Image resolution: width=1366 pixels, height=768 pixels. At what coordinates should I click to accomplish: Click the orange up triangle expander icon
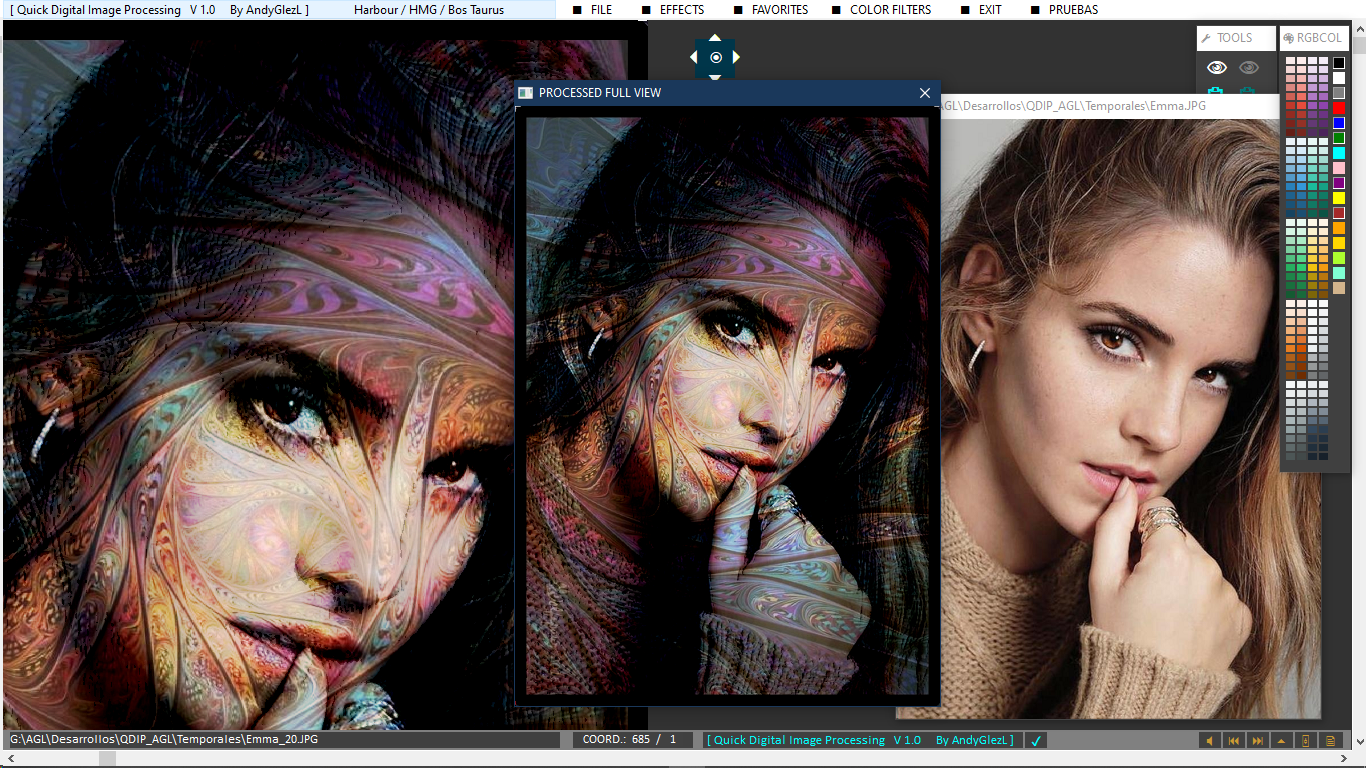tap(1281, 741)
